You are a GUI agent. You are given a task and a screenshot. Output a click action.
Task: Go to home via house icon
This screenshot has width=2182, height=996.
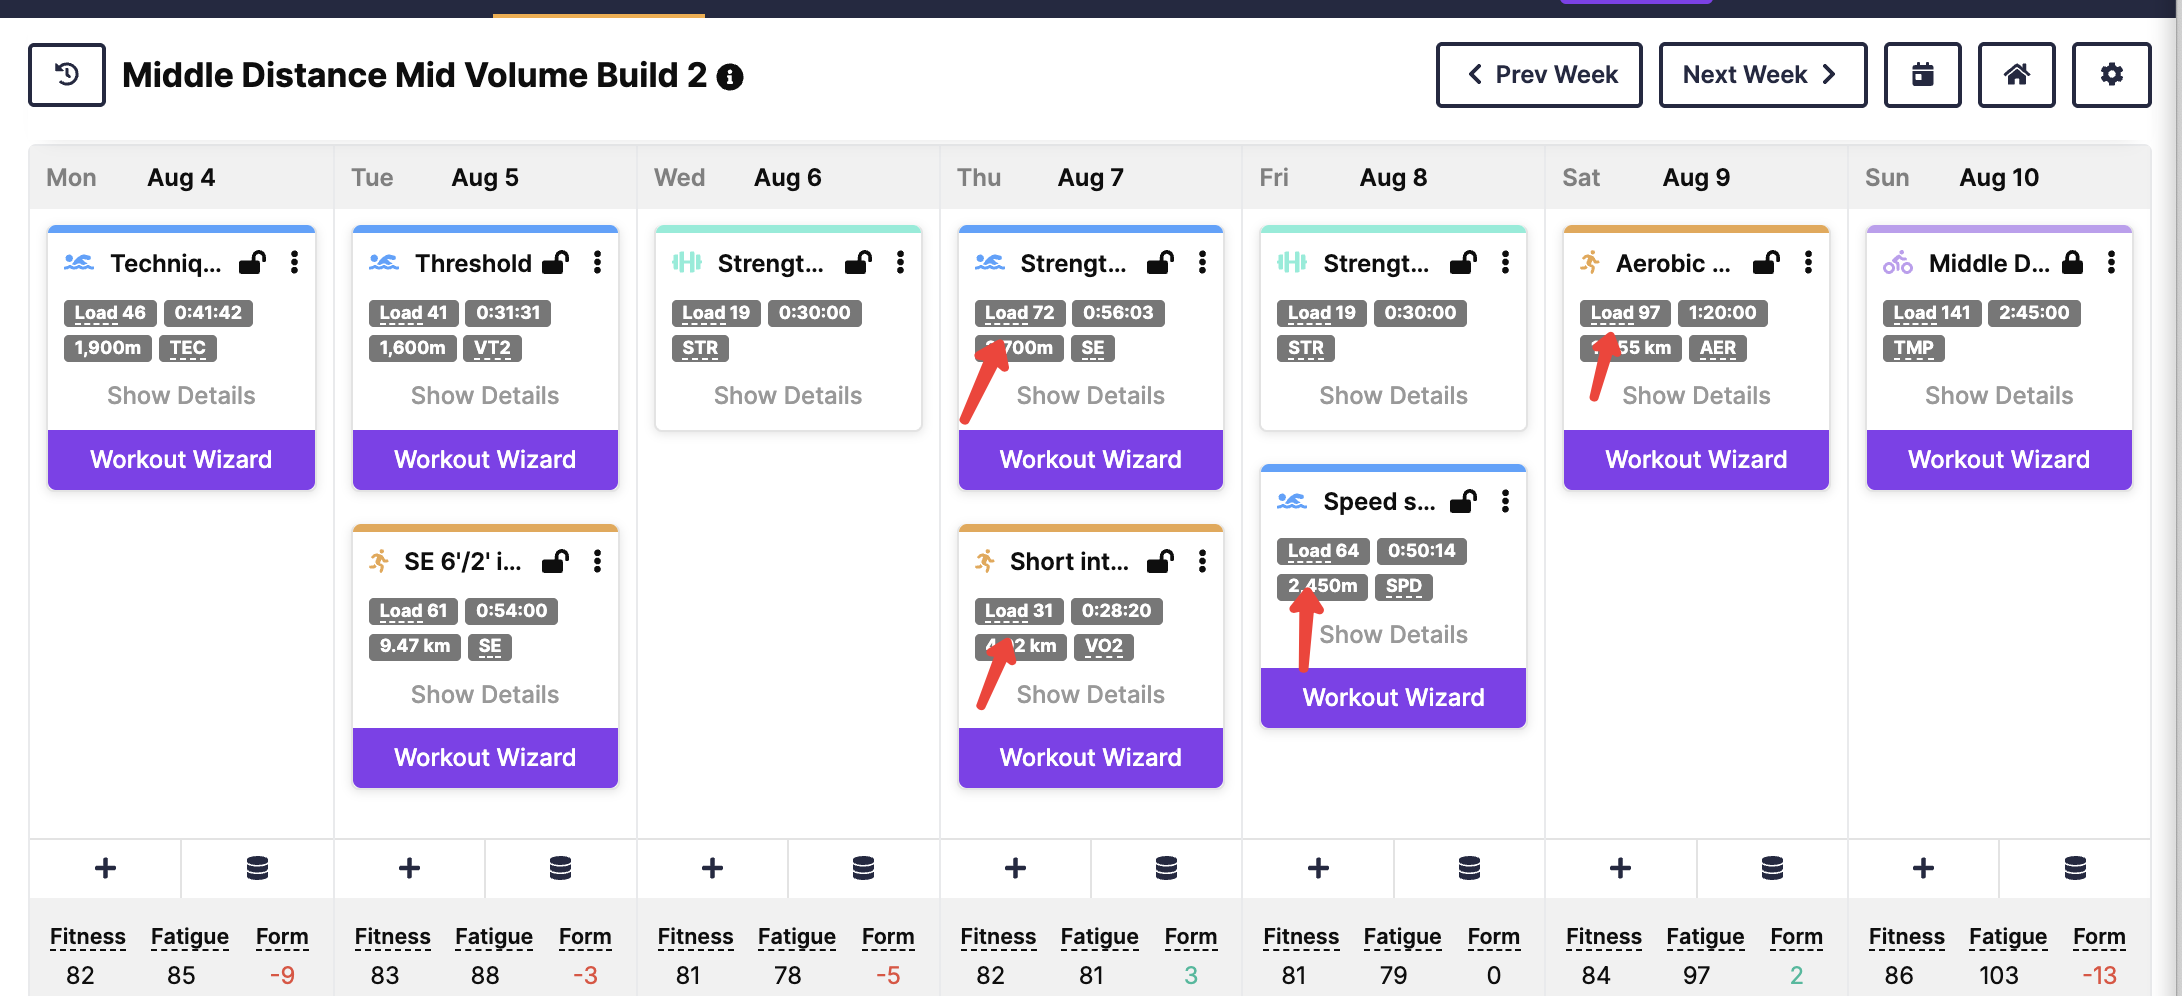(2016, 75)
